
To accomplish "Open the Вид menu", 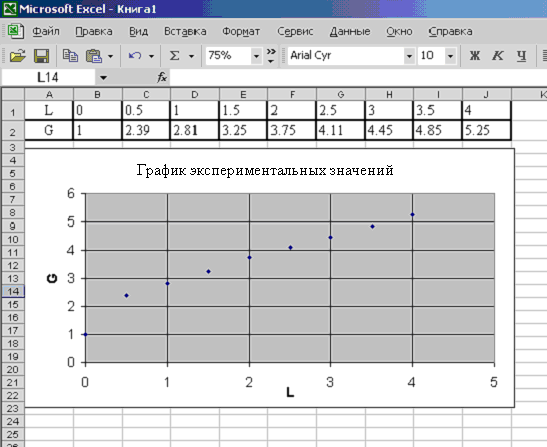I will pyautogui.click(x=138, y=31).
